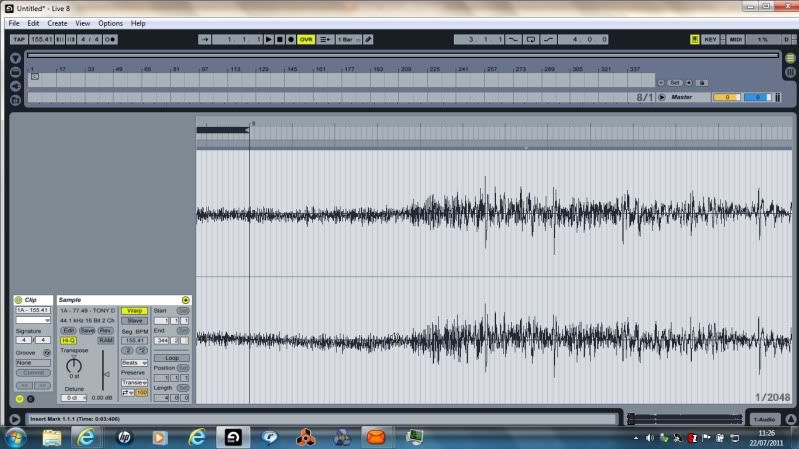
Task: Open the Options menu
Action: click(x=110, y=22)
